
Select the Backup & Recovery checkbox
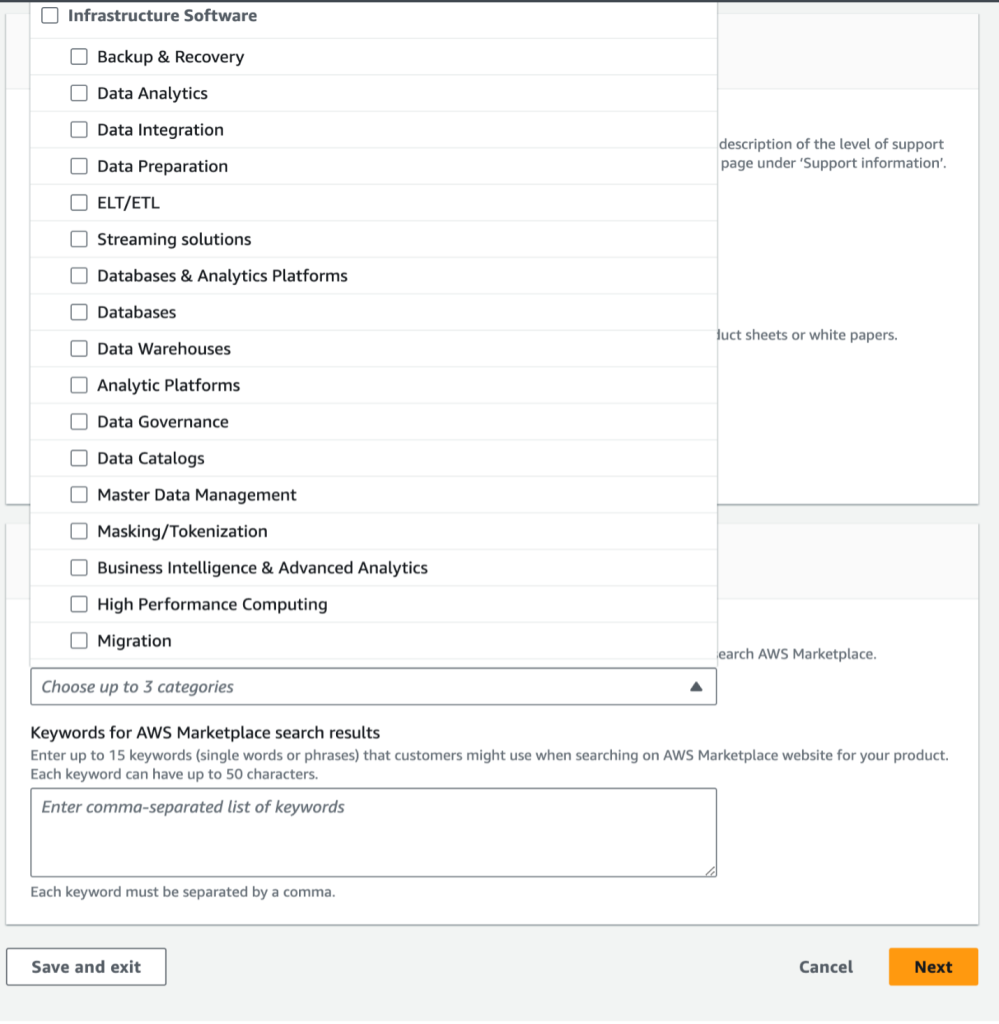[x=79, y=56]
